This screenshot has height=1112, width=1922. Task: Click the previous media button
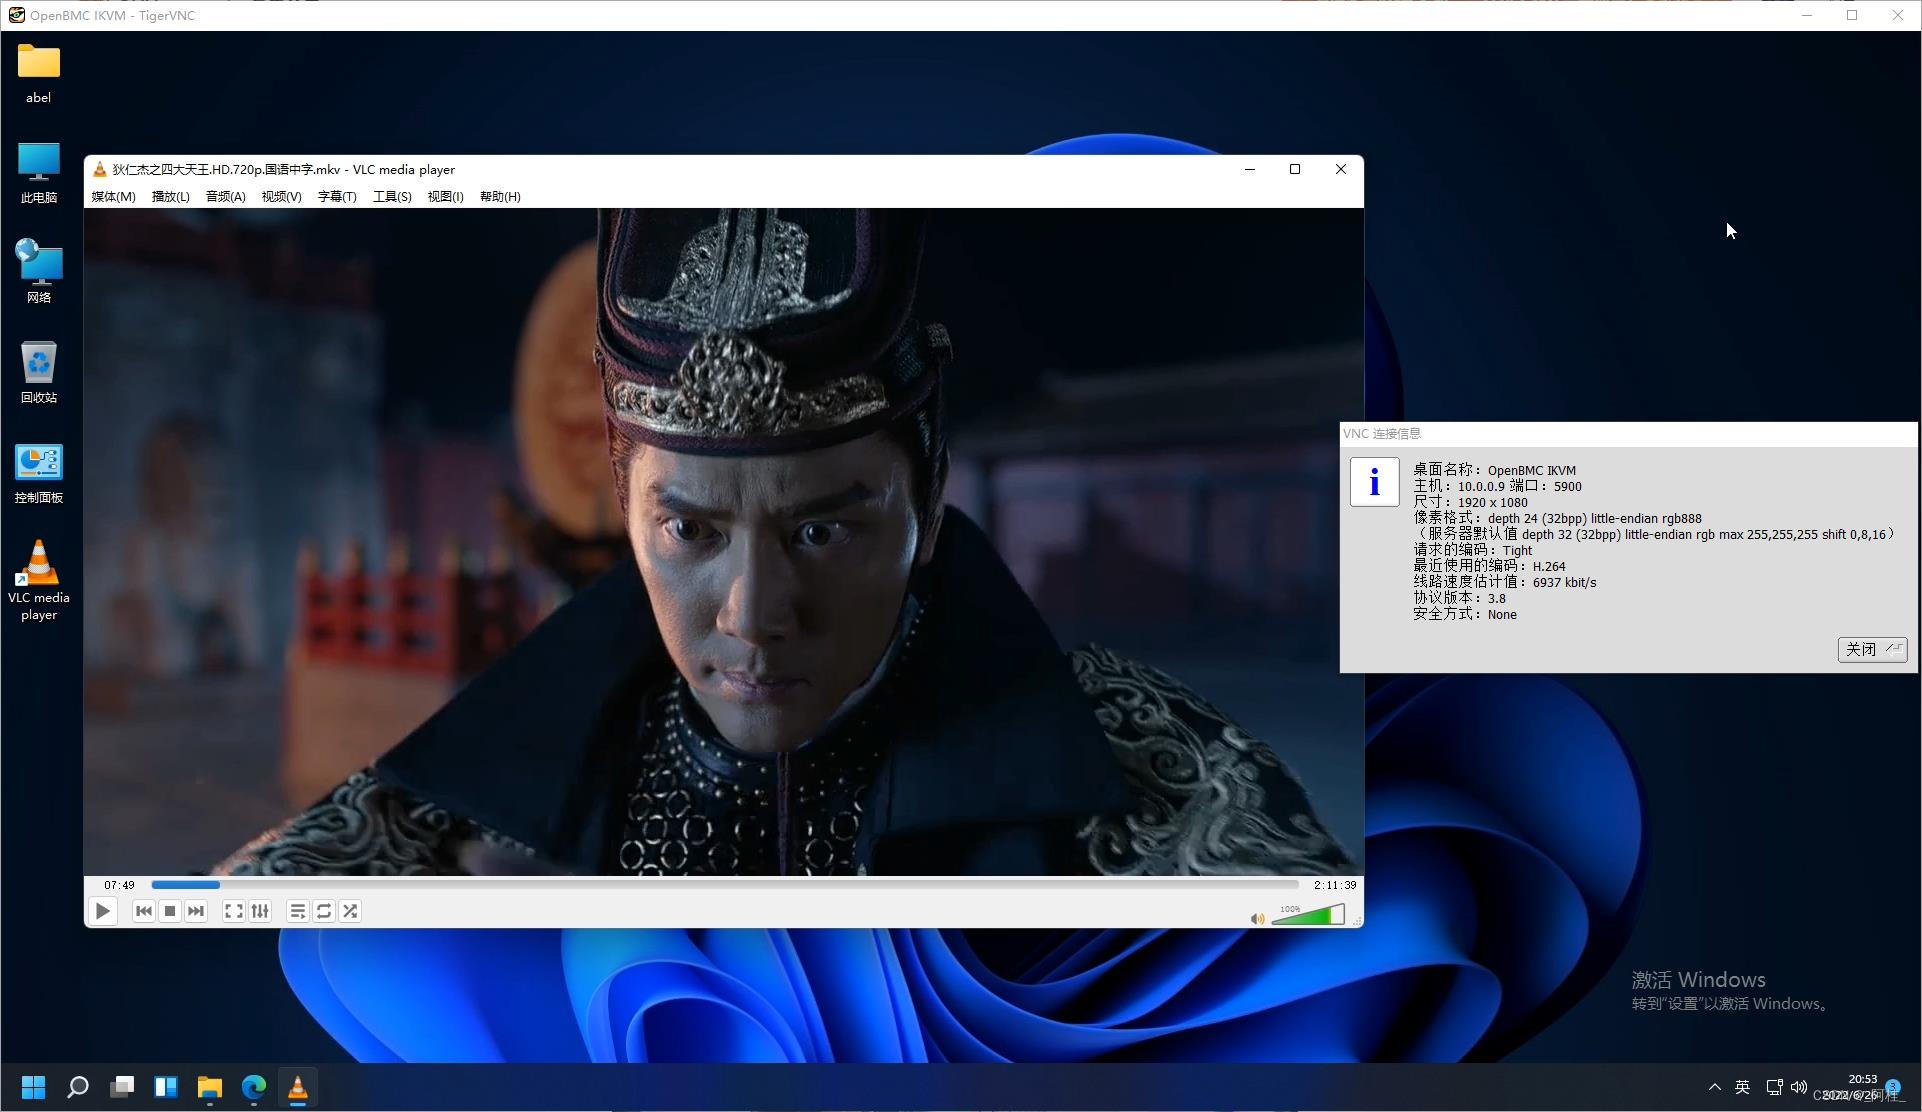(143, 911)
